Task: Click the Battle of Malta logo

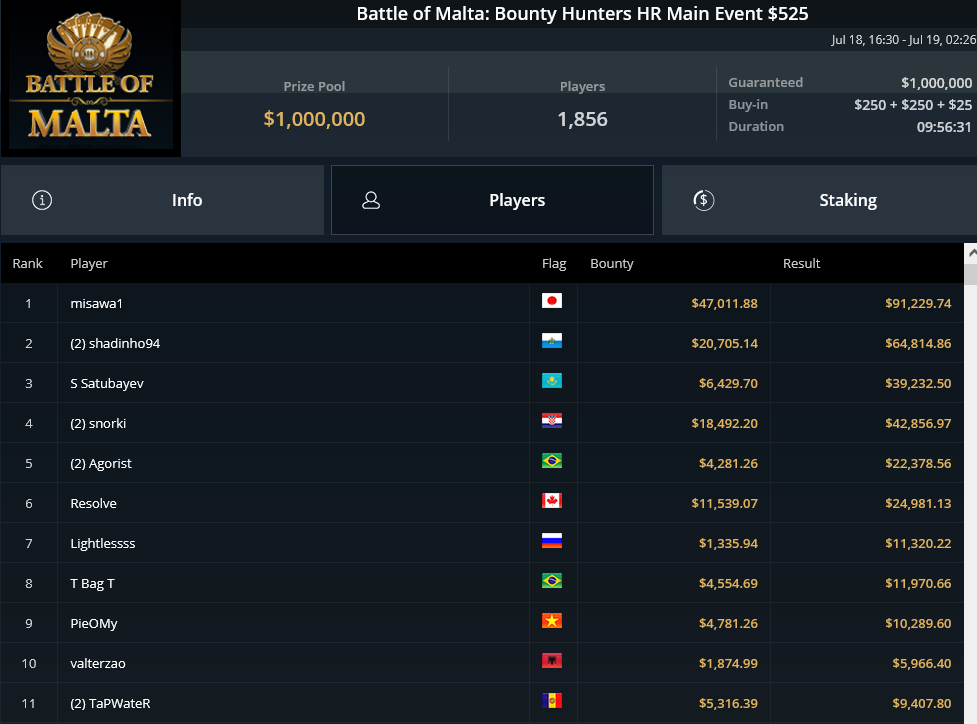Action: click(x=90, y=78)
